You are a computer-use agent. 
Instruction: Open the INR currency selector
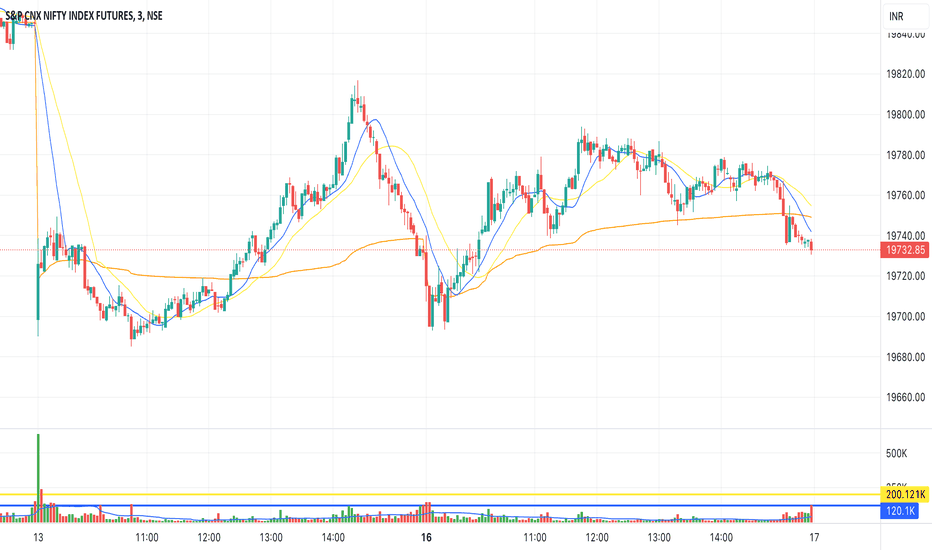point(906,16)
